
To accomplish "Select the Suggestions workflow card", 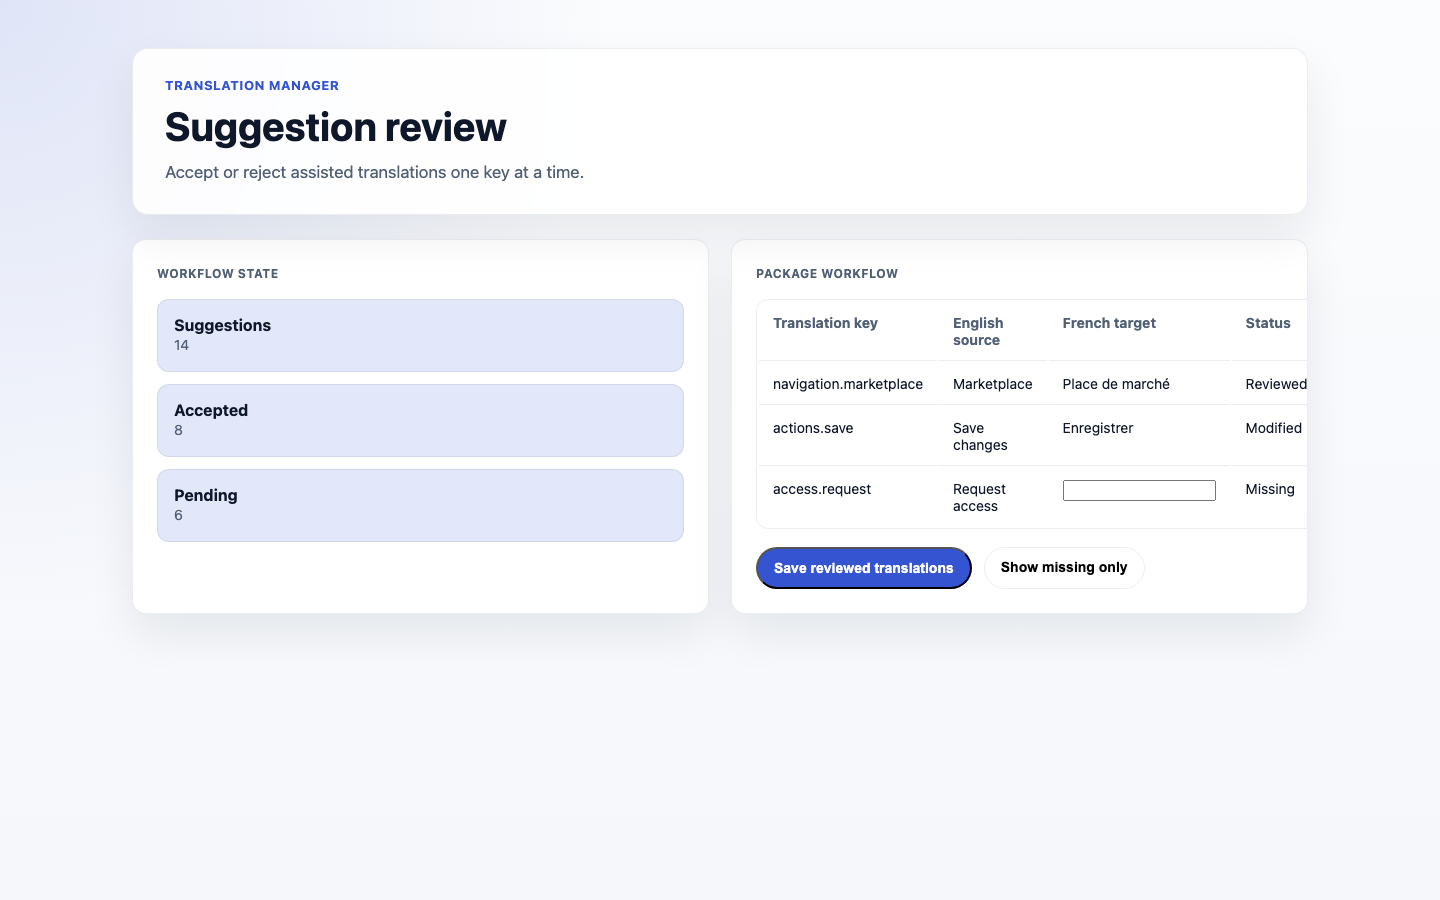I will (420, 335).
